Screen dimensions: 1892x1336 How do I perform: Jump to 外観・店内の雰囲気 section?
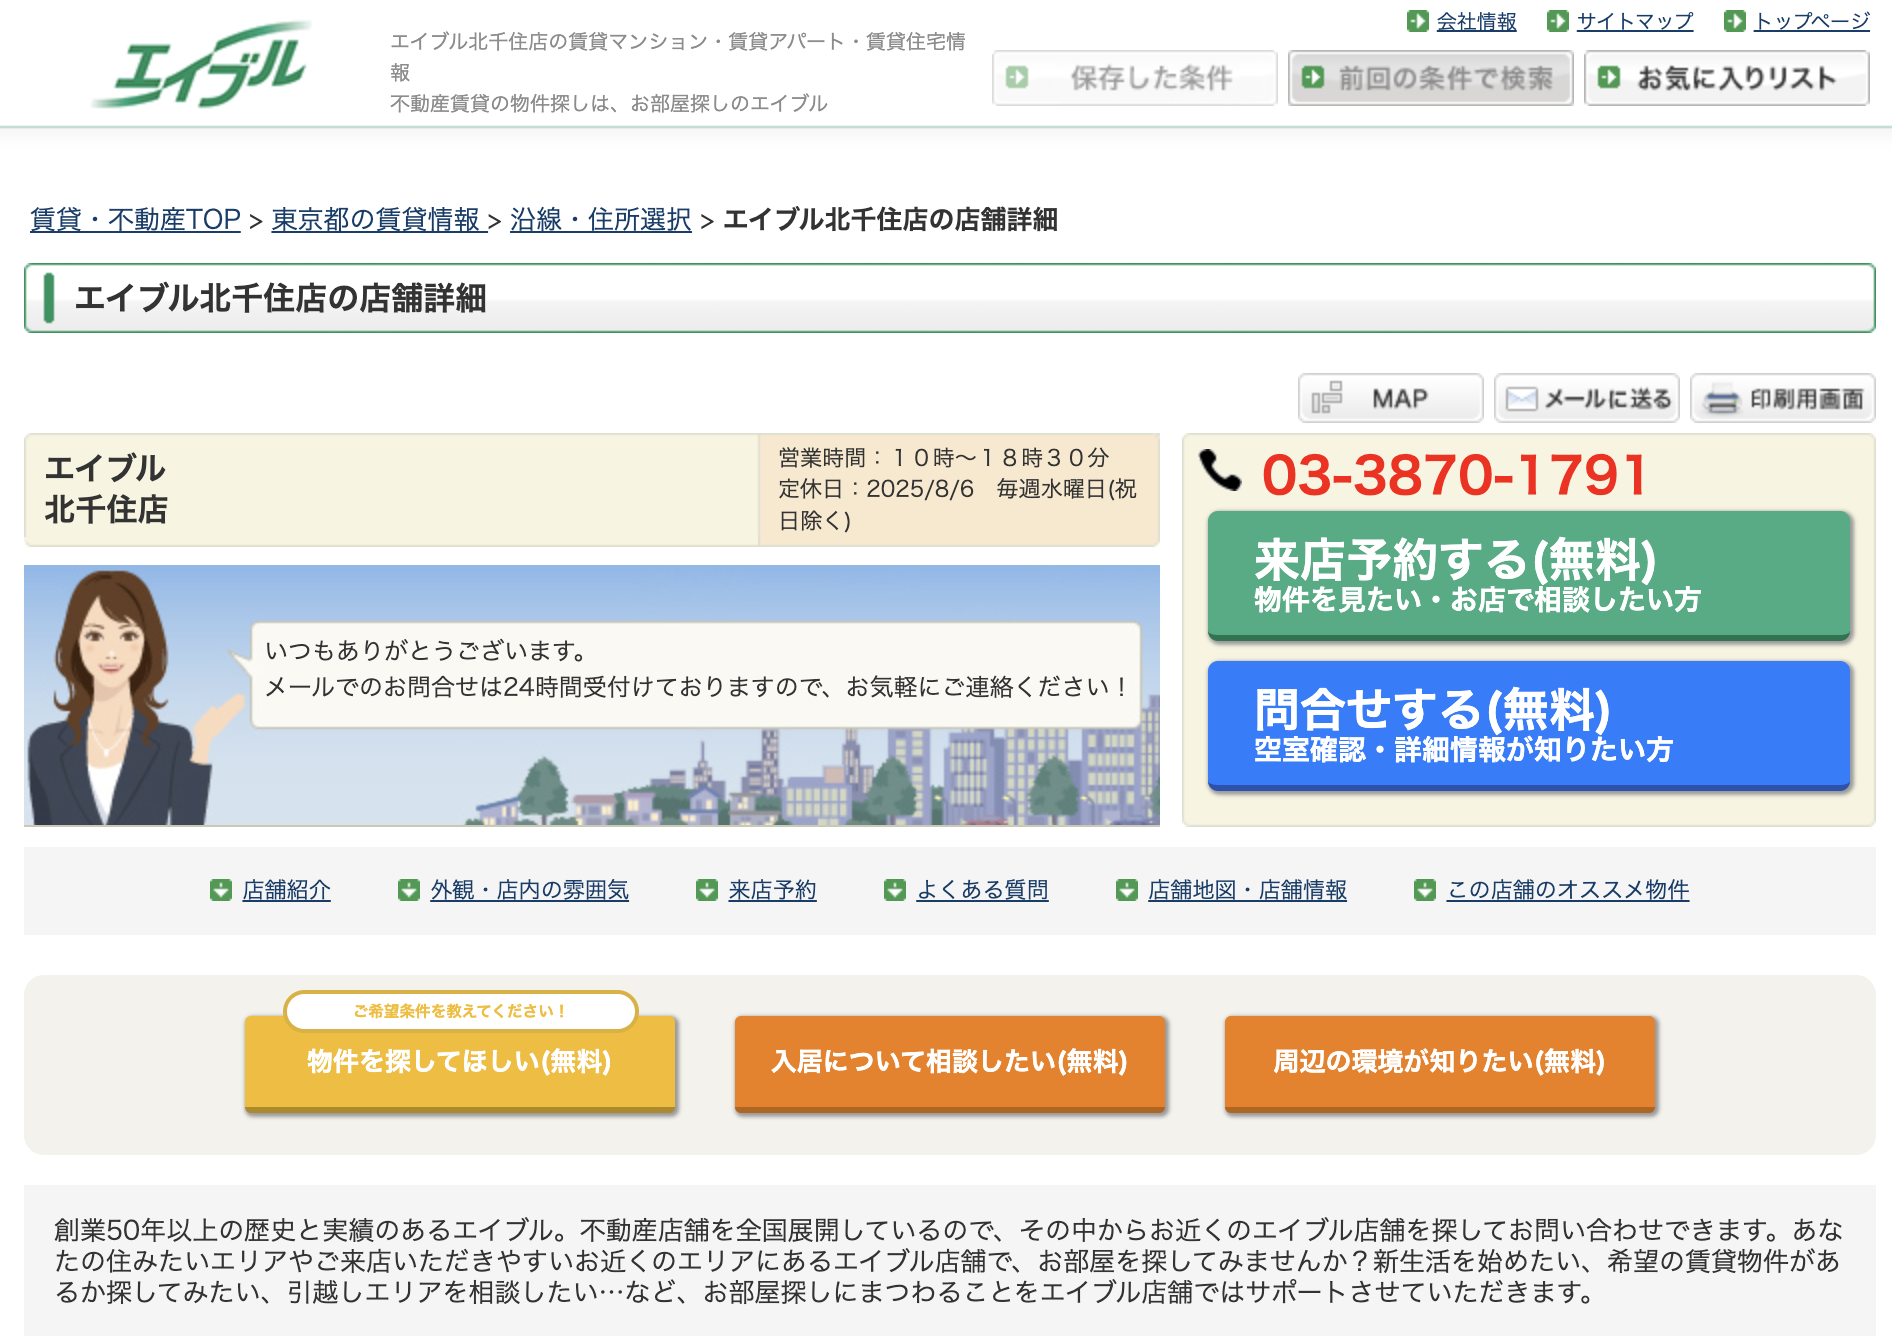click(529, 890)
